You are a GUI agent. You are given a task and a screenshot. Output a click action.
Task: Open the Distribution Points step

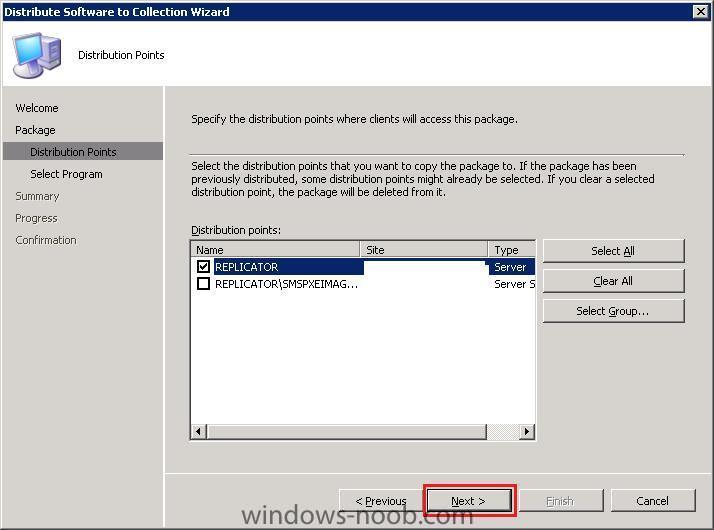(x=83, y=152)
